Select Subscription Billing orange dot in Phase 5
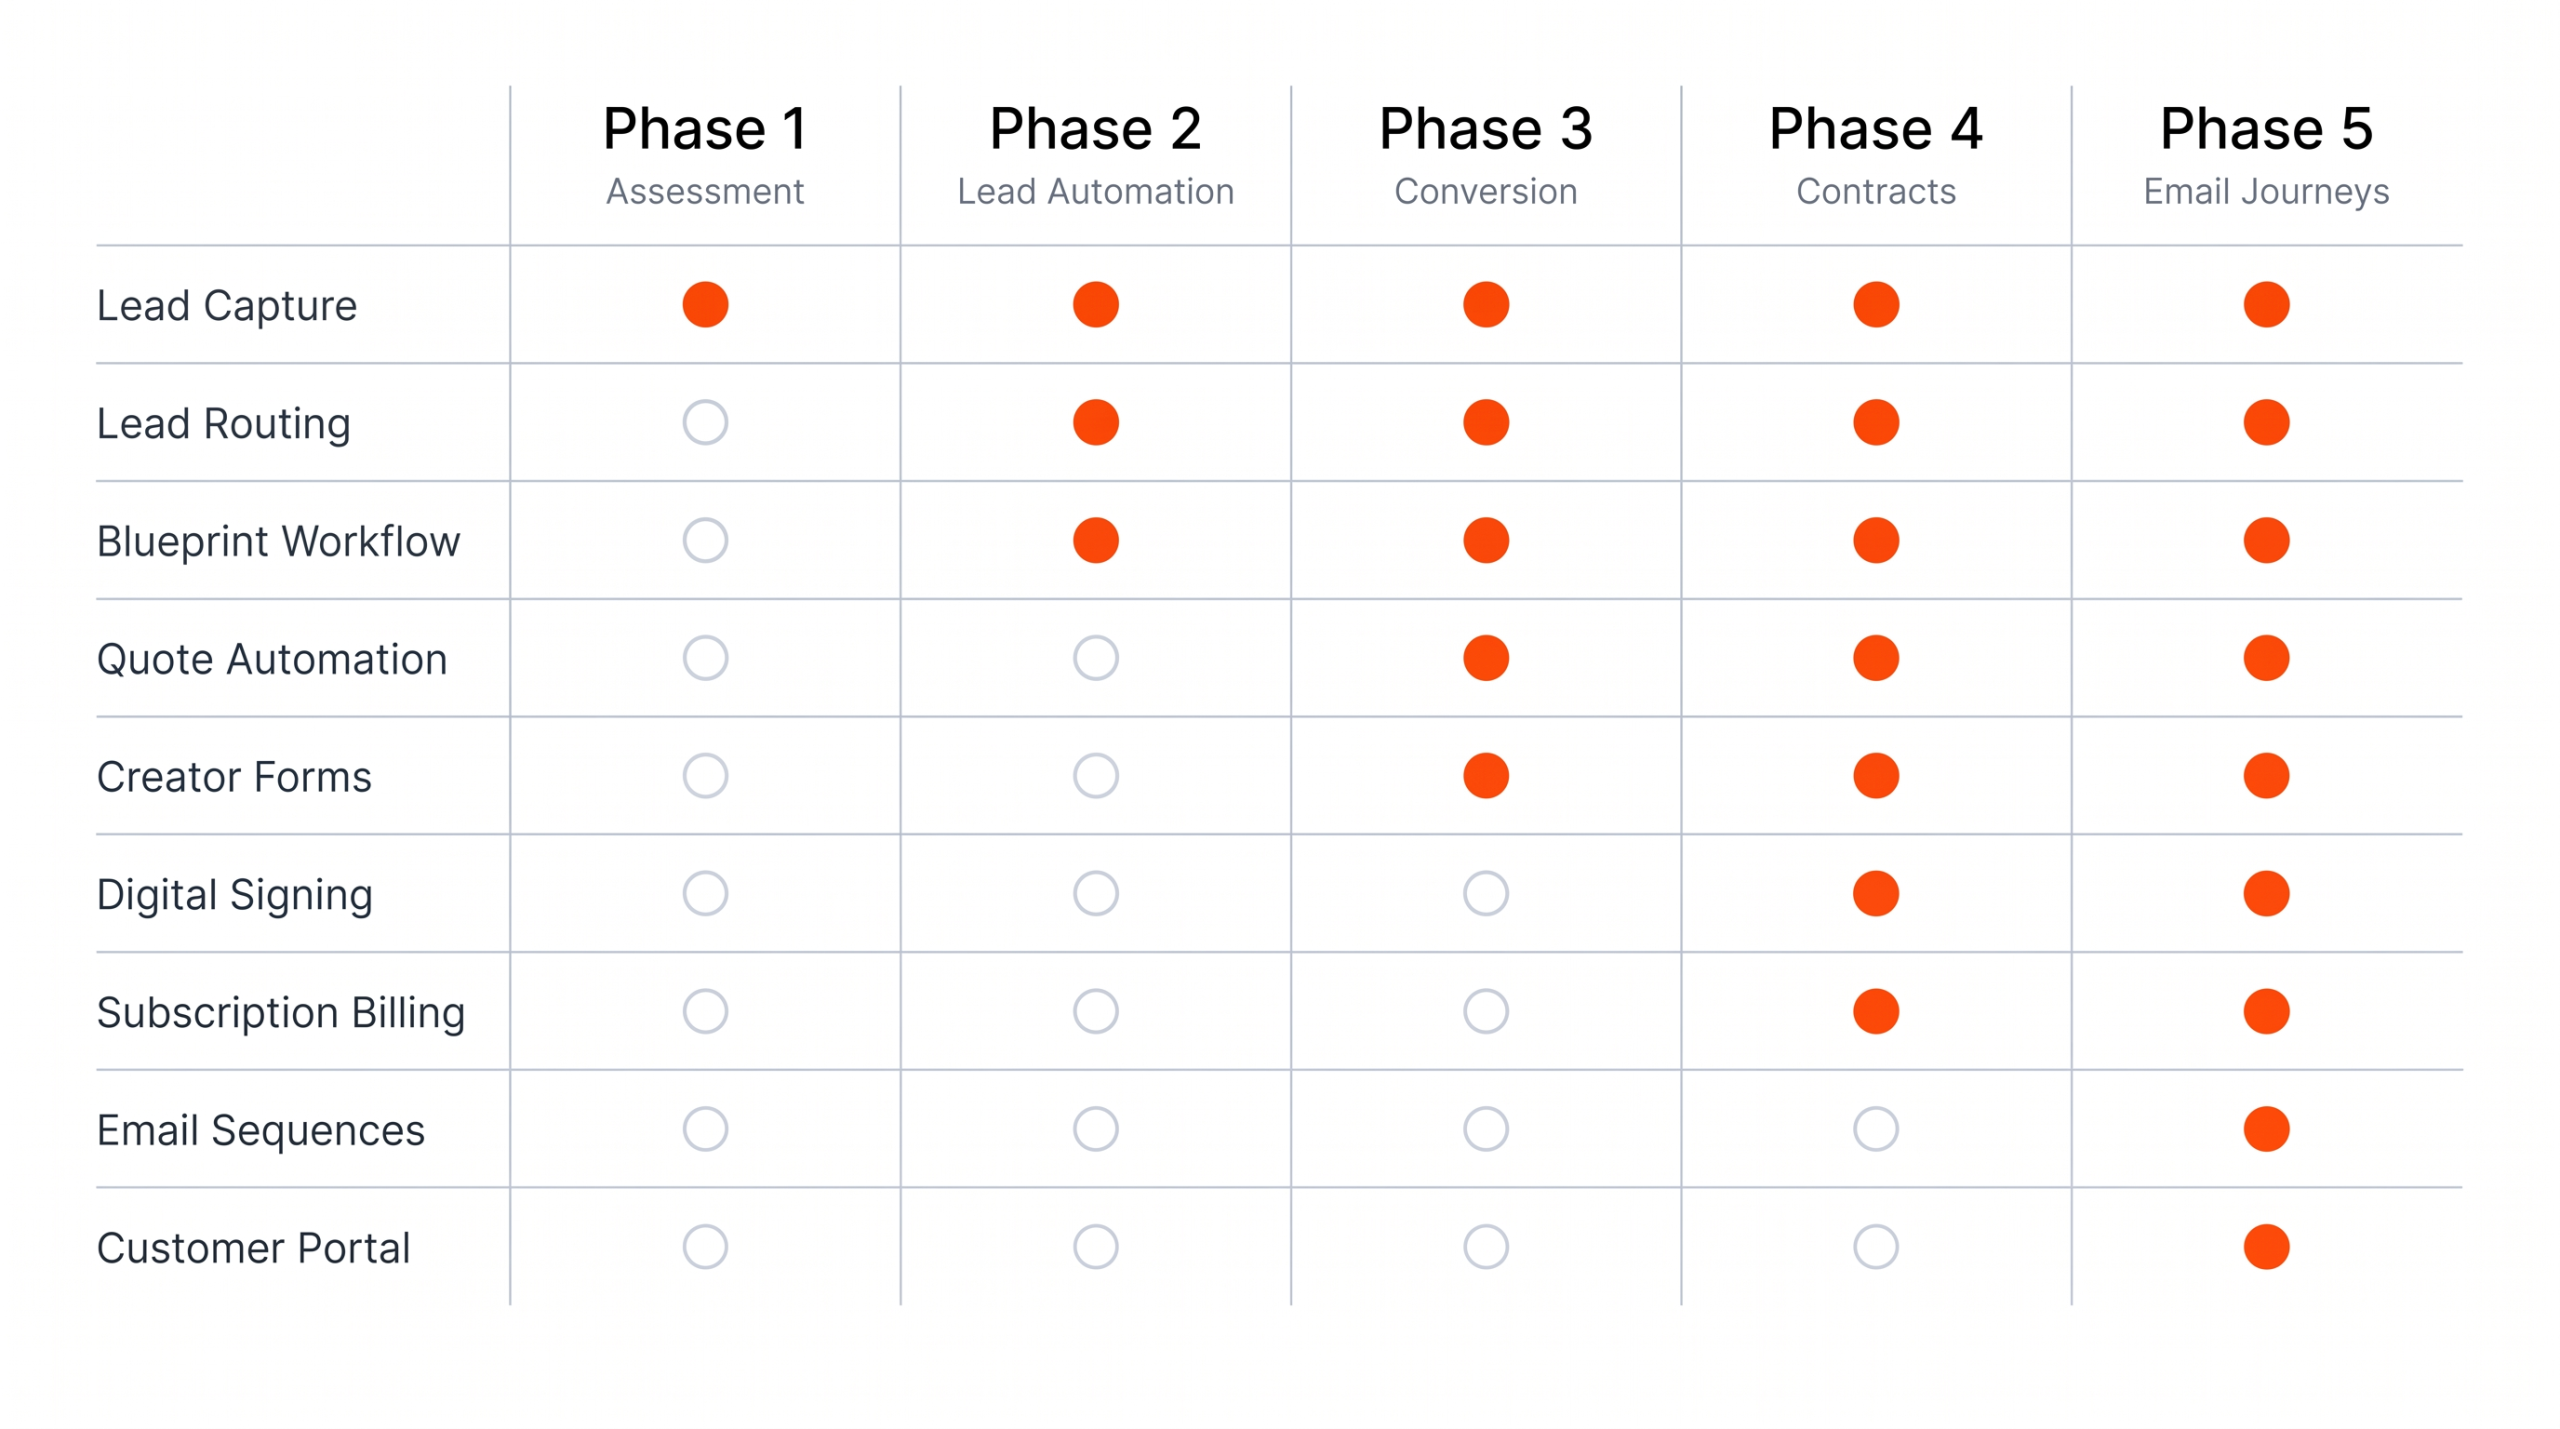The height and width of the screenshot is (1429, 2560). (2265, 1011)
